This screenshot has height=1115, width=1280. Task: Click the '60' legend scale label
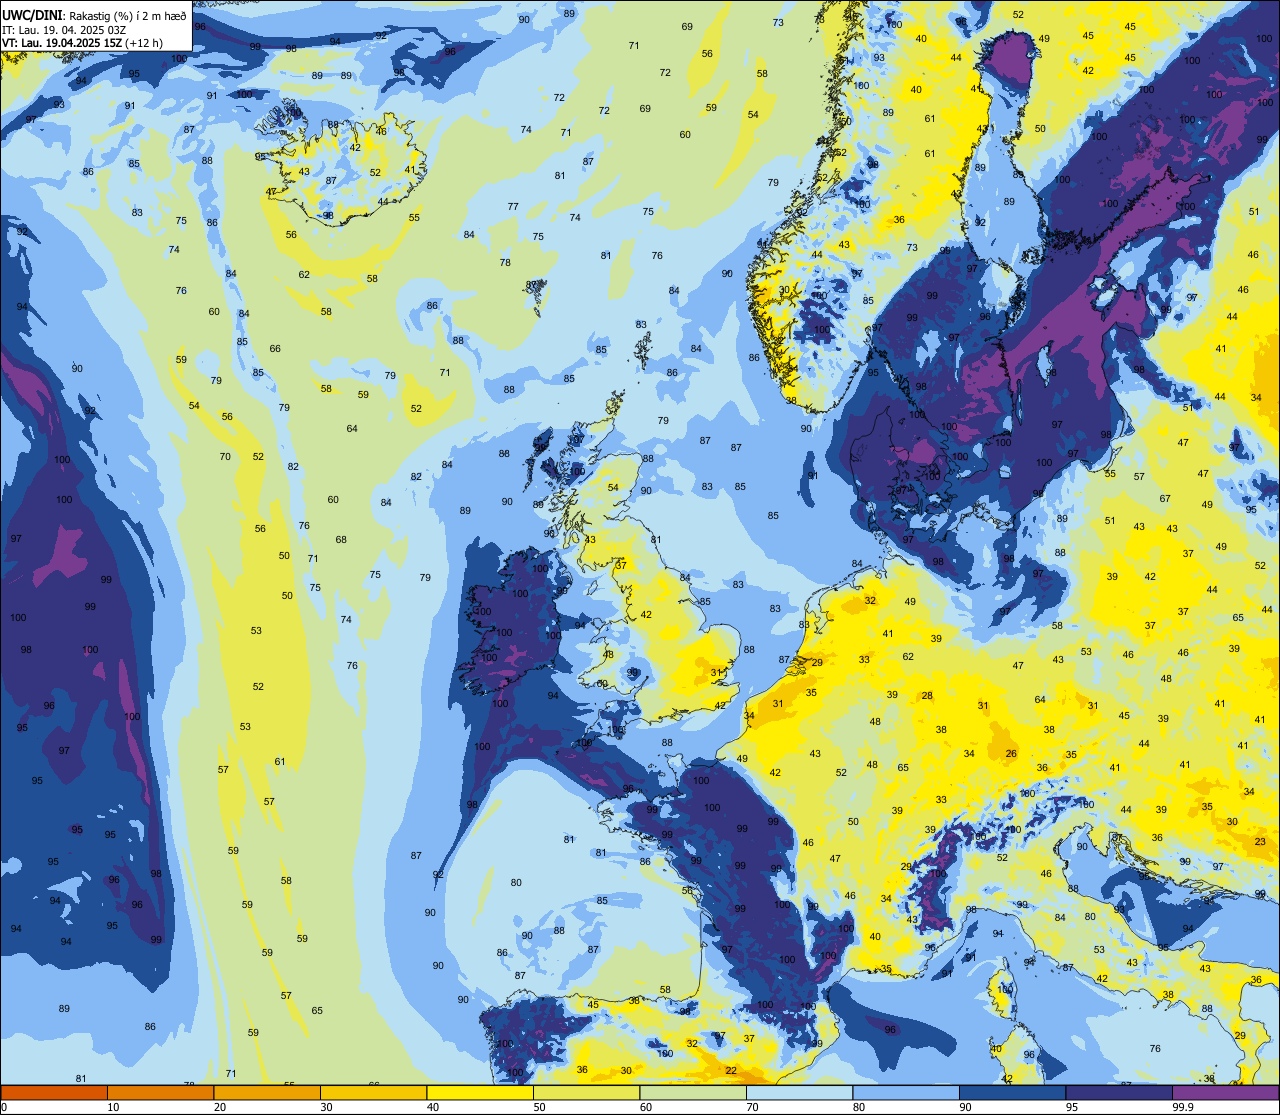click(646, 1107)
